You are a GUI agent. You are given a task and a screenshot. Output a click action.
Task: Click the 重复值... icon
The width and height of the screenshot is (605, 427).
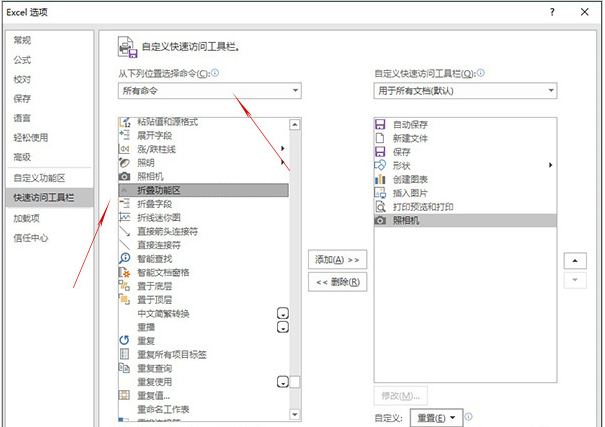(x=124, y=395)
